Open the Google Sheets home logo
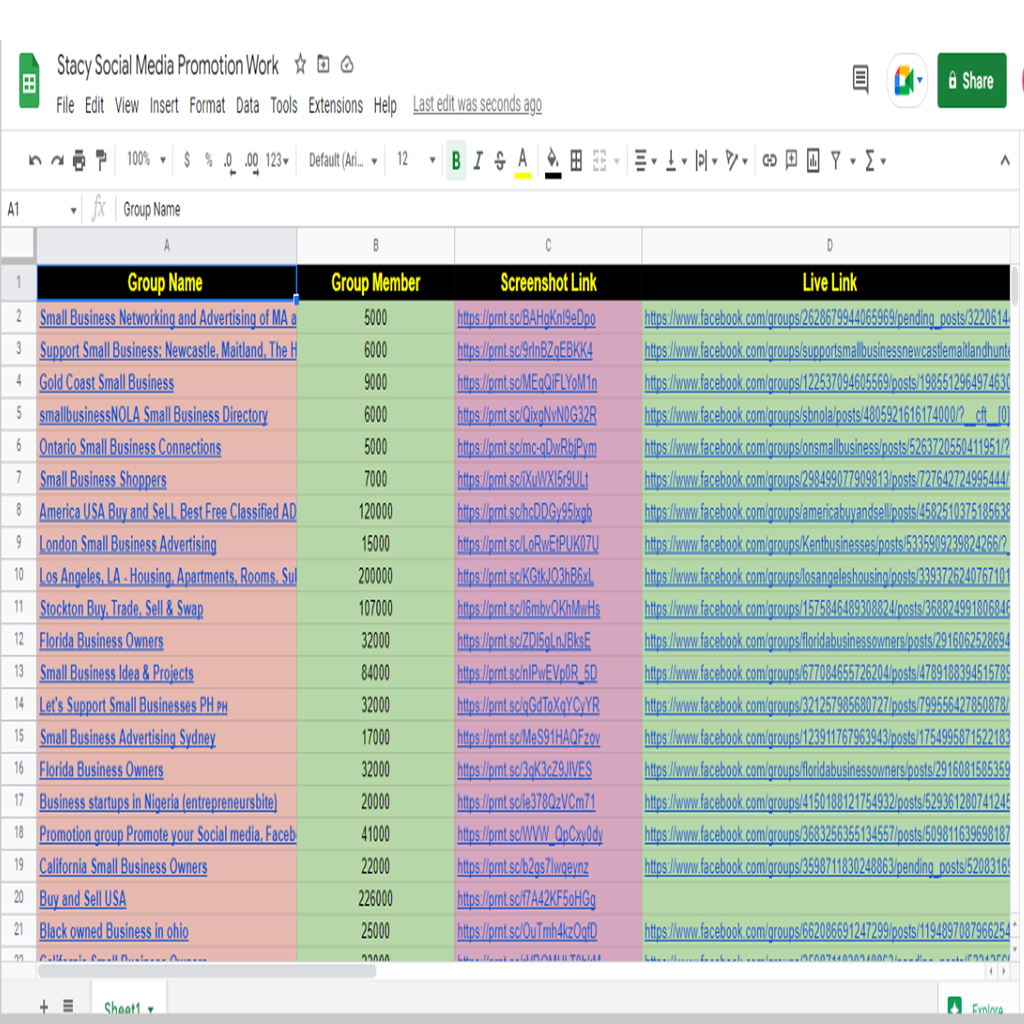Screen dimensions: 1024x1024 [x=29, y=81]
